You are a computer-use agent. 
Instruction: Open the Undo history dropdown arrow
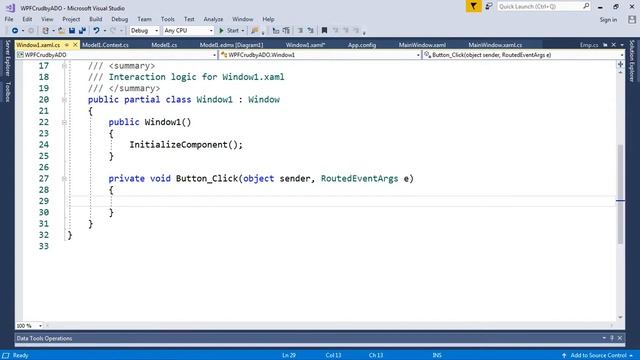click(104, 31)
